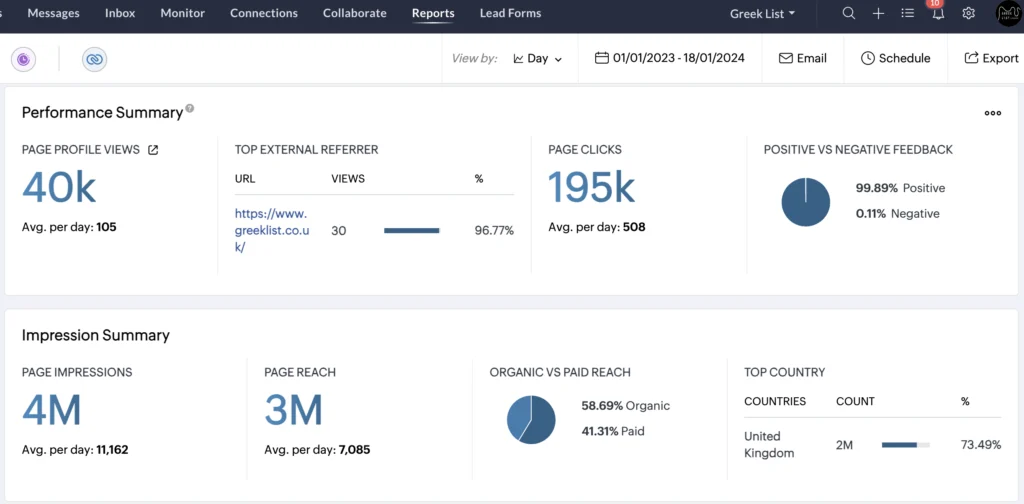Open the settings gear icon
1024x504 pixels.
coord(968,13)
